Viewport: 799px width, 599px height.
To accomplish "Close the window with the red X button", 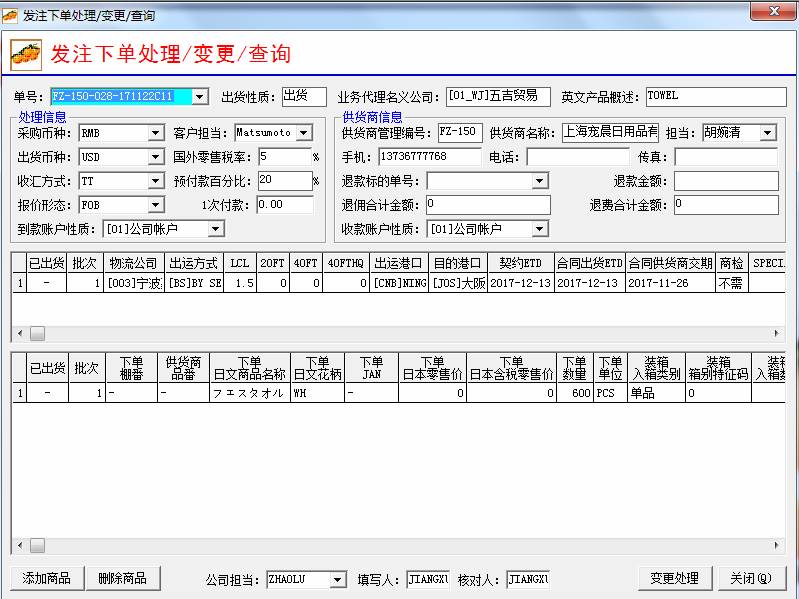I will point(773,10).
